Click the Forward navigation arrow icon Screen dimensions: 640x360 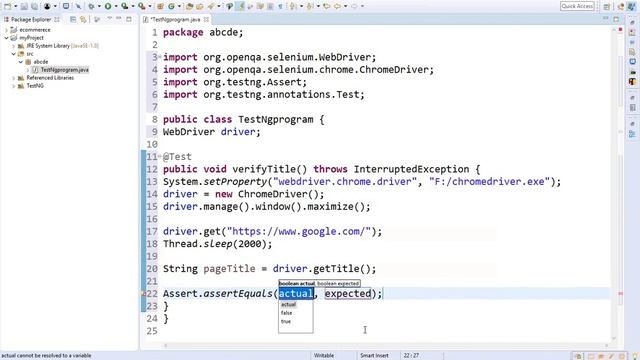coord(354,6)
